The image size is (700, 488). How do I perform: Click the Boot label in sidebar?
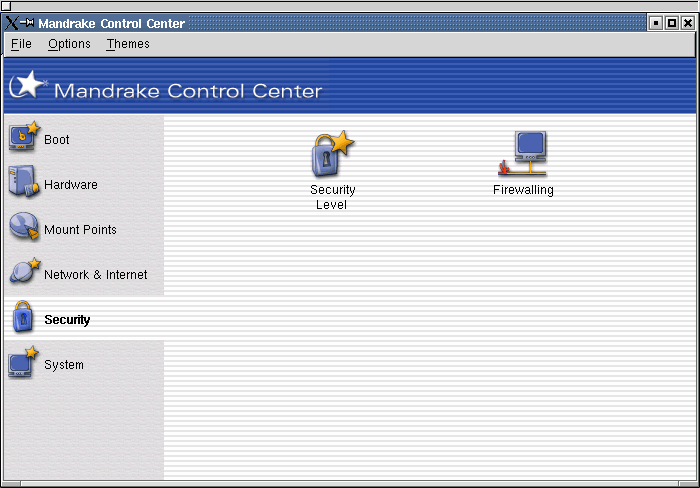(57, 140)
